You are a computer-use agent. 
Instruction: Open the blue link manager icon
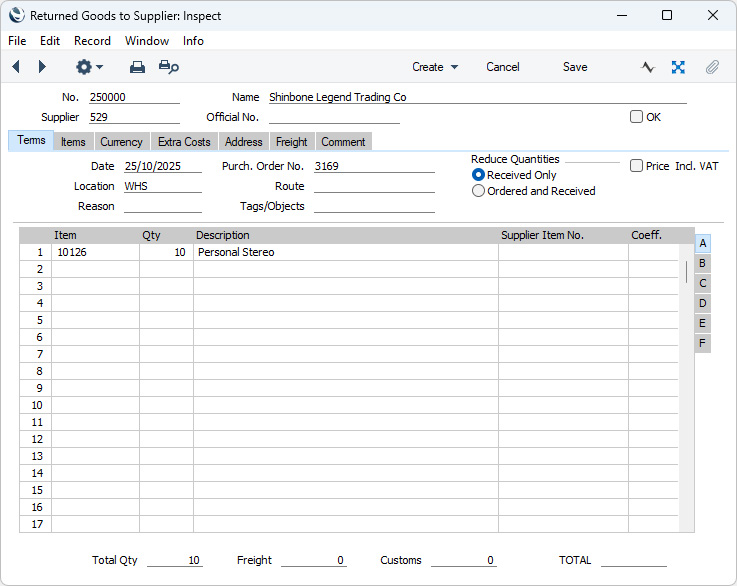coord(678,67)
